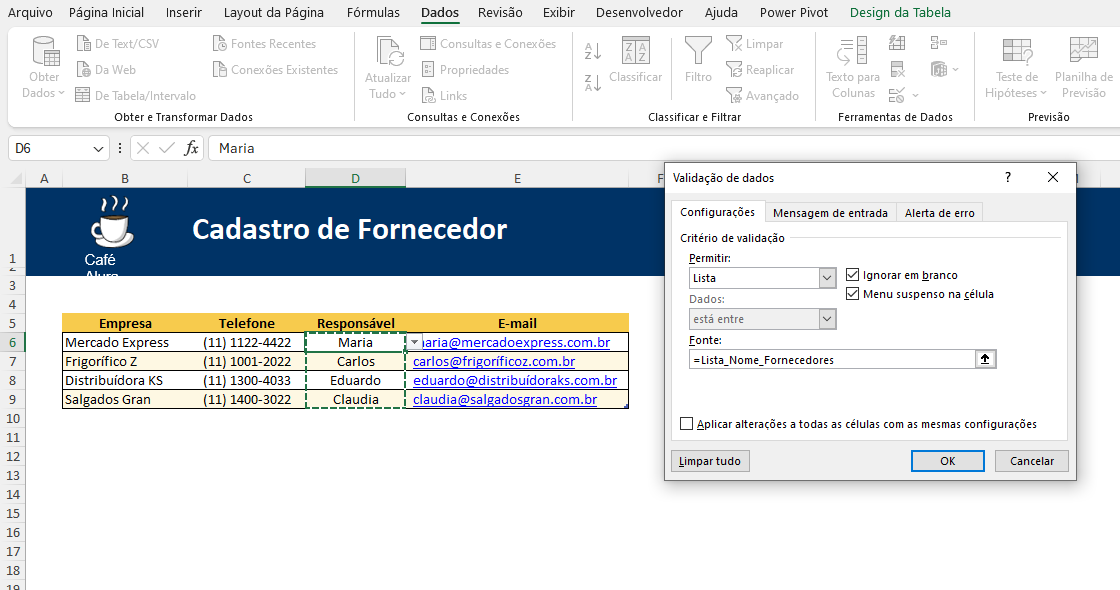Enable Aplicar alterações a todas as células checkbox

686,424
